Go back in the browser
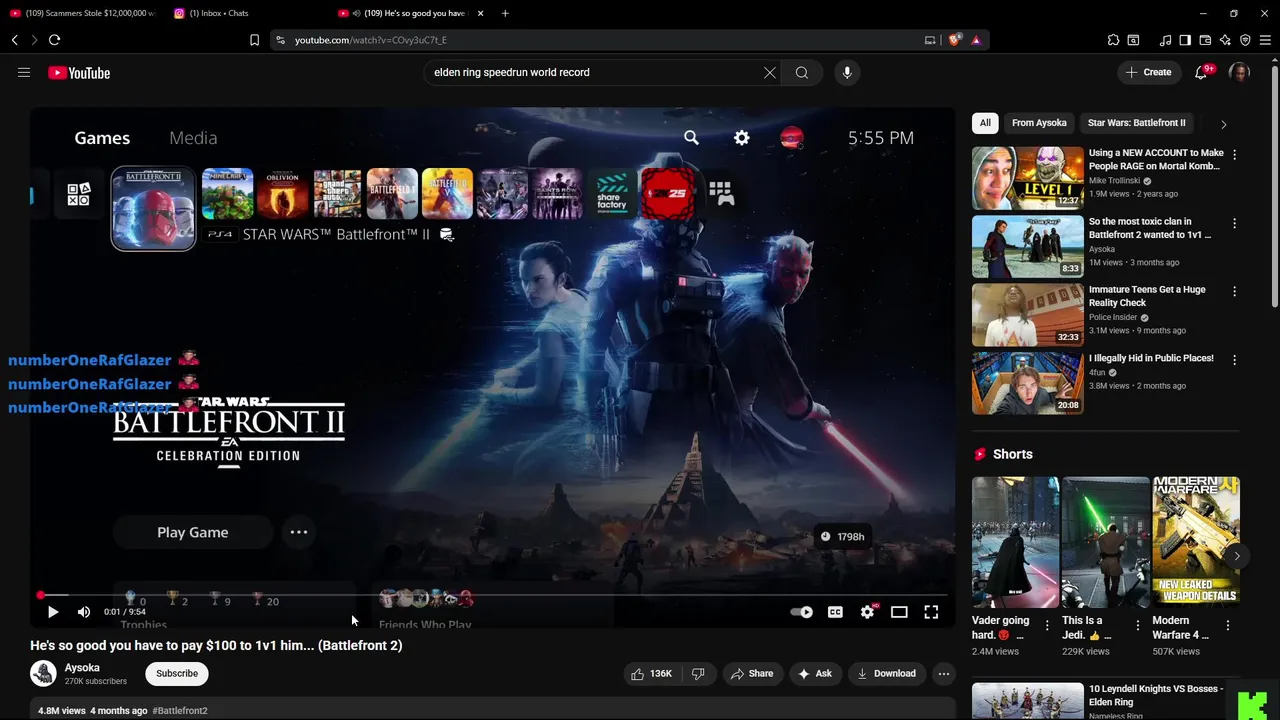1280x720 pixels. point(14,40)
